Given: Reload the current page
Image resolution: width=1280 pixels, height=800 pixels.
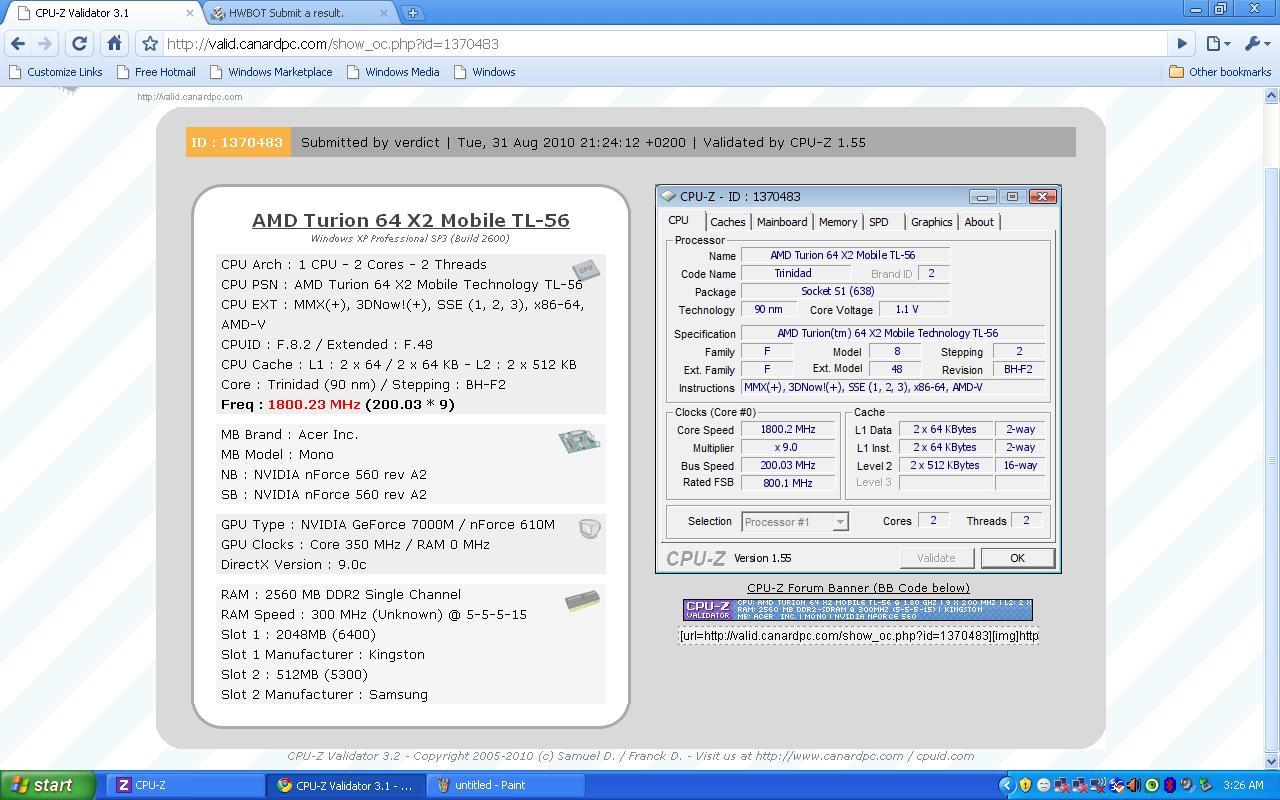Looking at the screenshot, I should coord(80,44).
